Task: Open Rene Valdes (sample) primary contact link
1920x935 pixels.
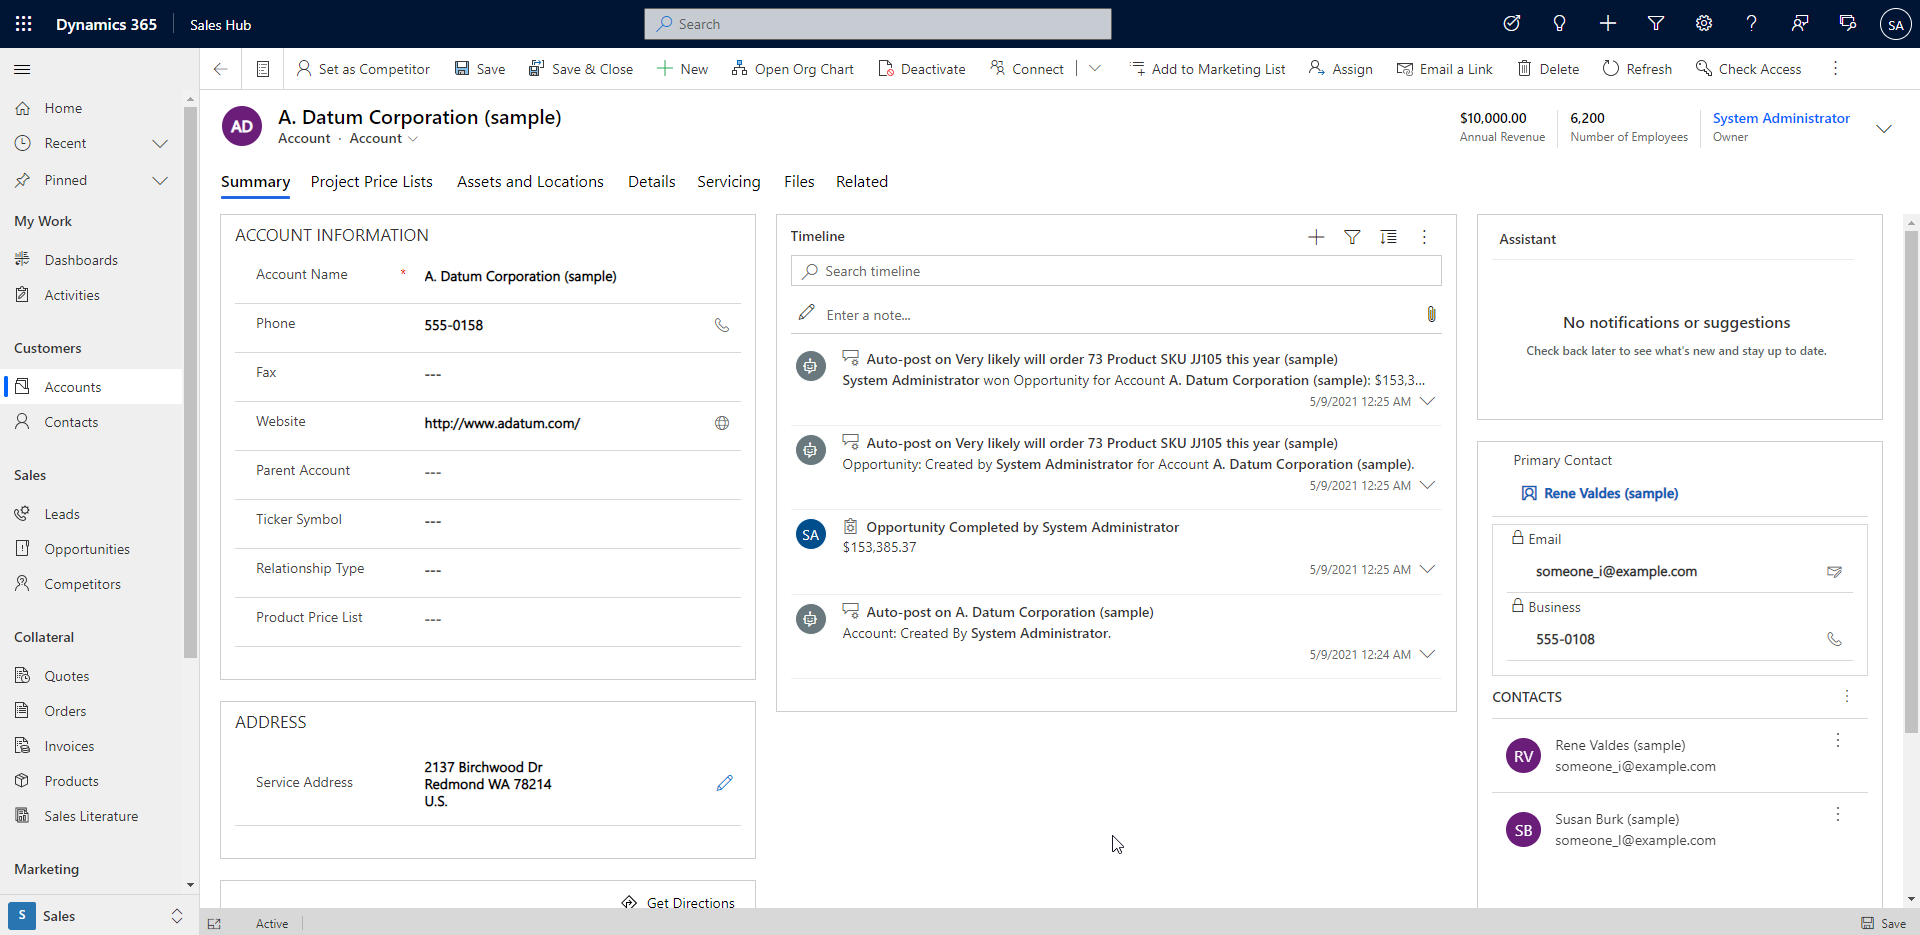Action: pyautogui.click(x=1611, y=493)
